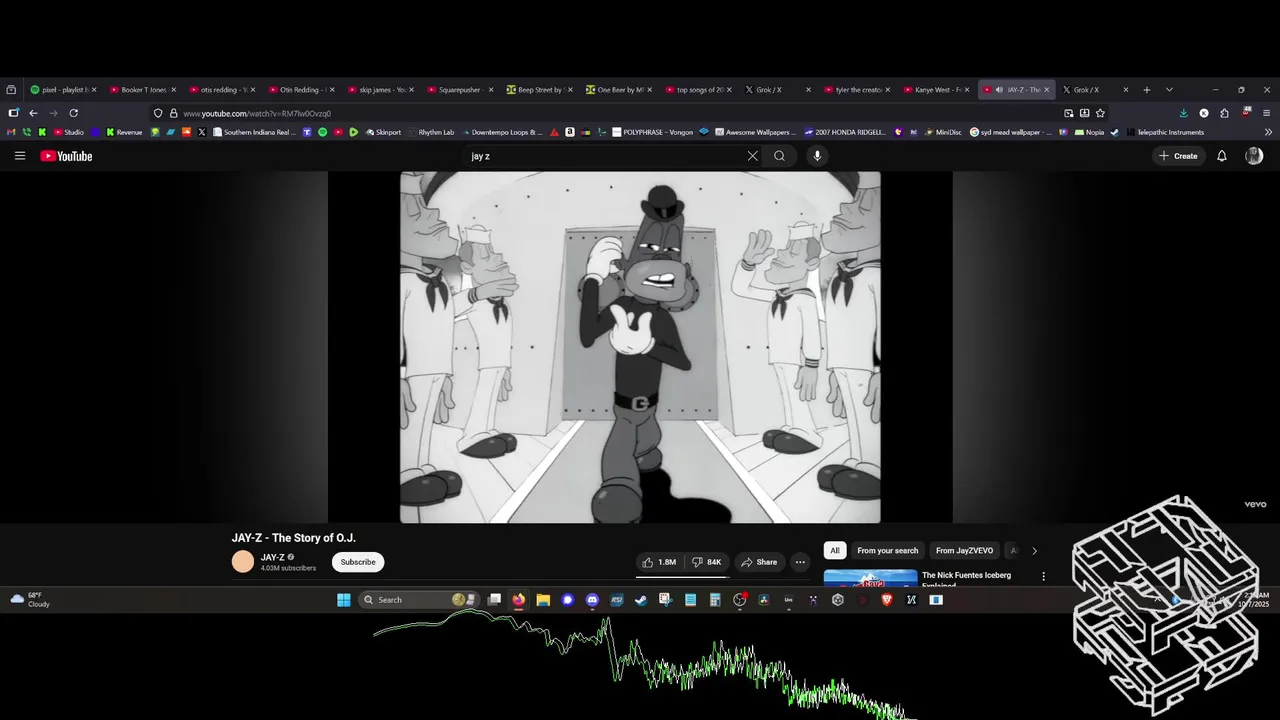Image resolution: width=1280 pixels, height=720 pixels.
Task: Start voice search with the microphone icon
Action: [x=817, y=156]
